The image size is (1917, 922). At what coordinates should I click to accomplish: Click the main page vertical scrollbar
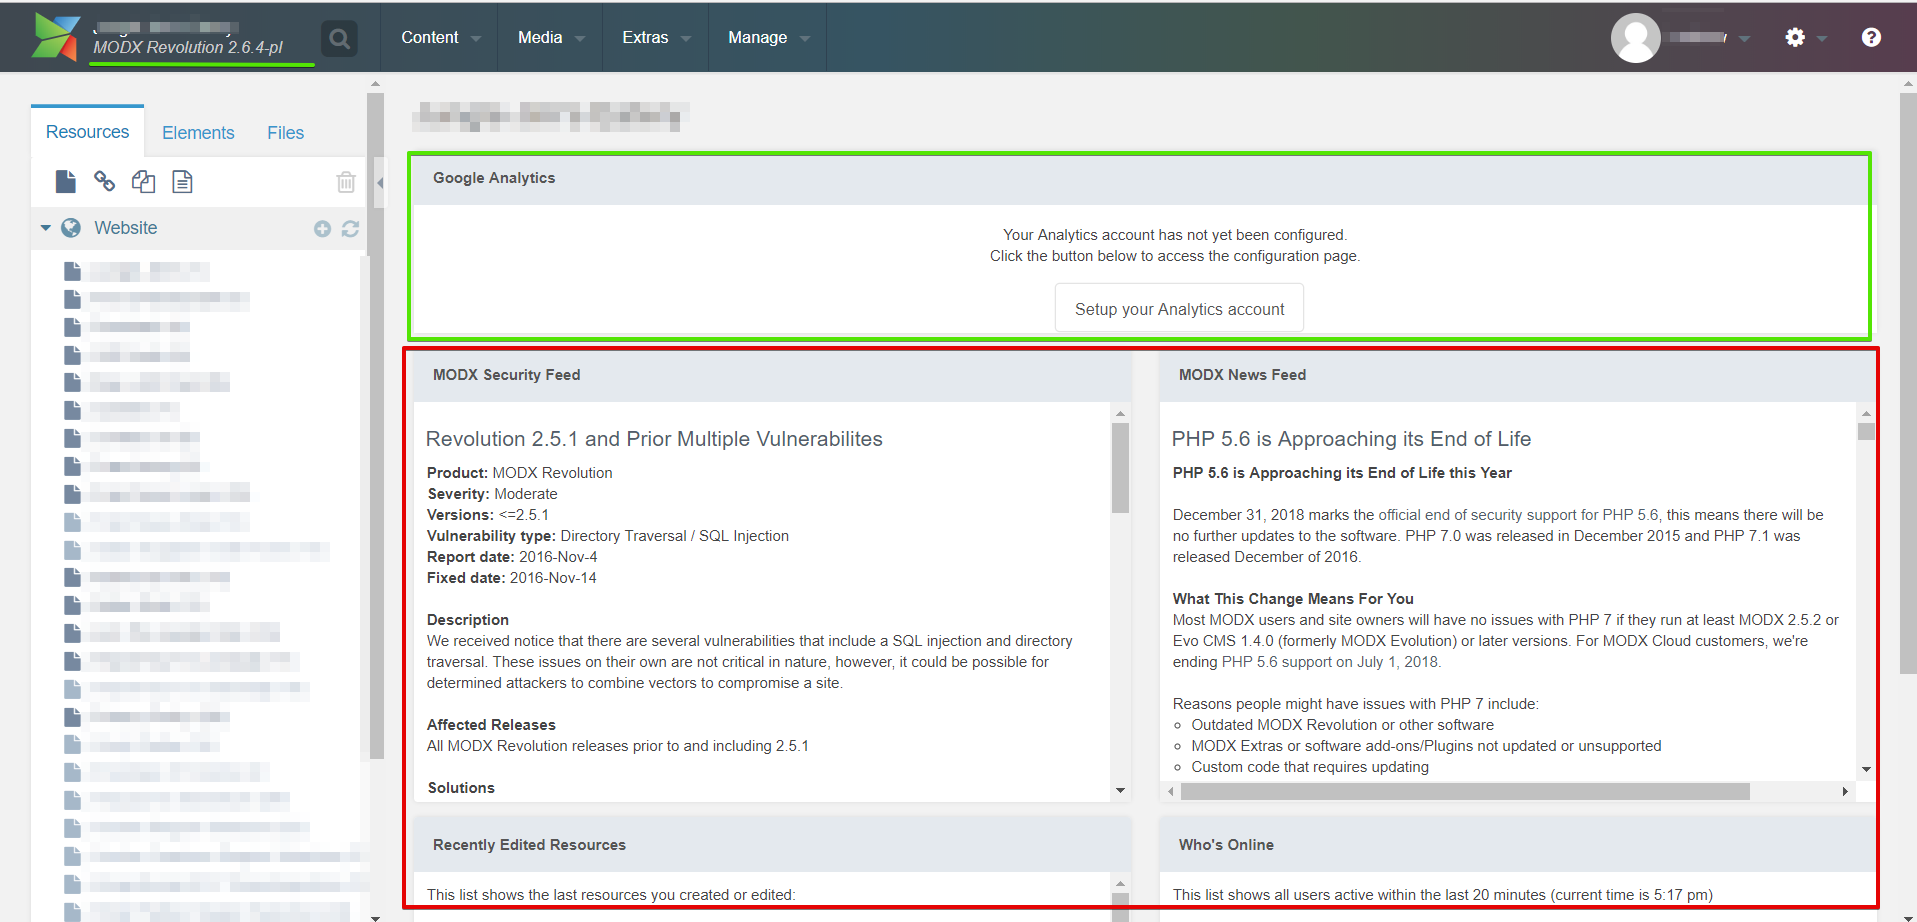[x=1908, y=383]
